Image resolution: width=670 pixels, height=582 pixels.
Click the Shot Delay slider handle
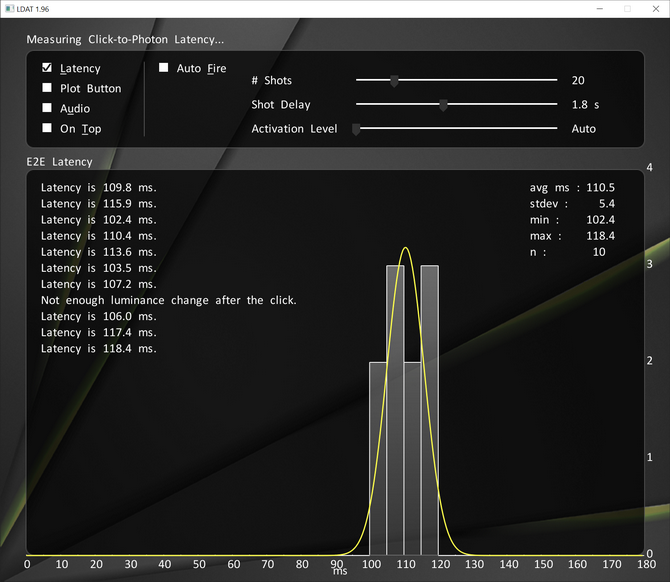444,105
